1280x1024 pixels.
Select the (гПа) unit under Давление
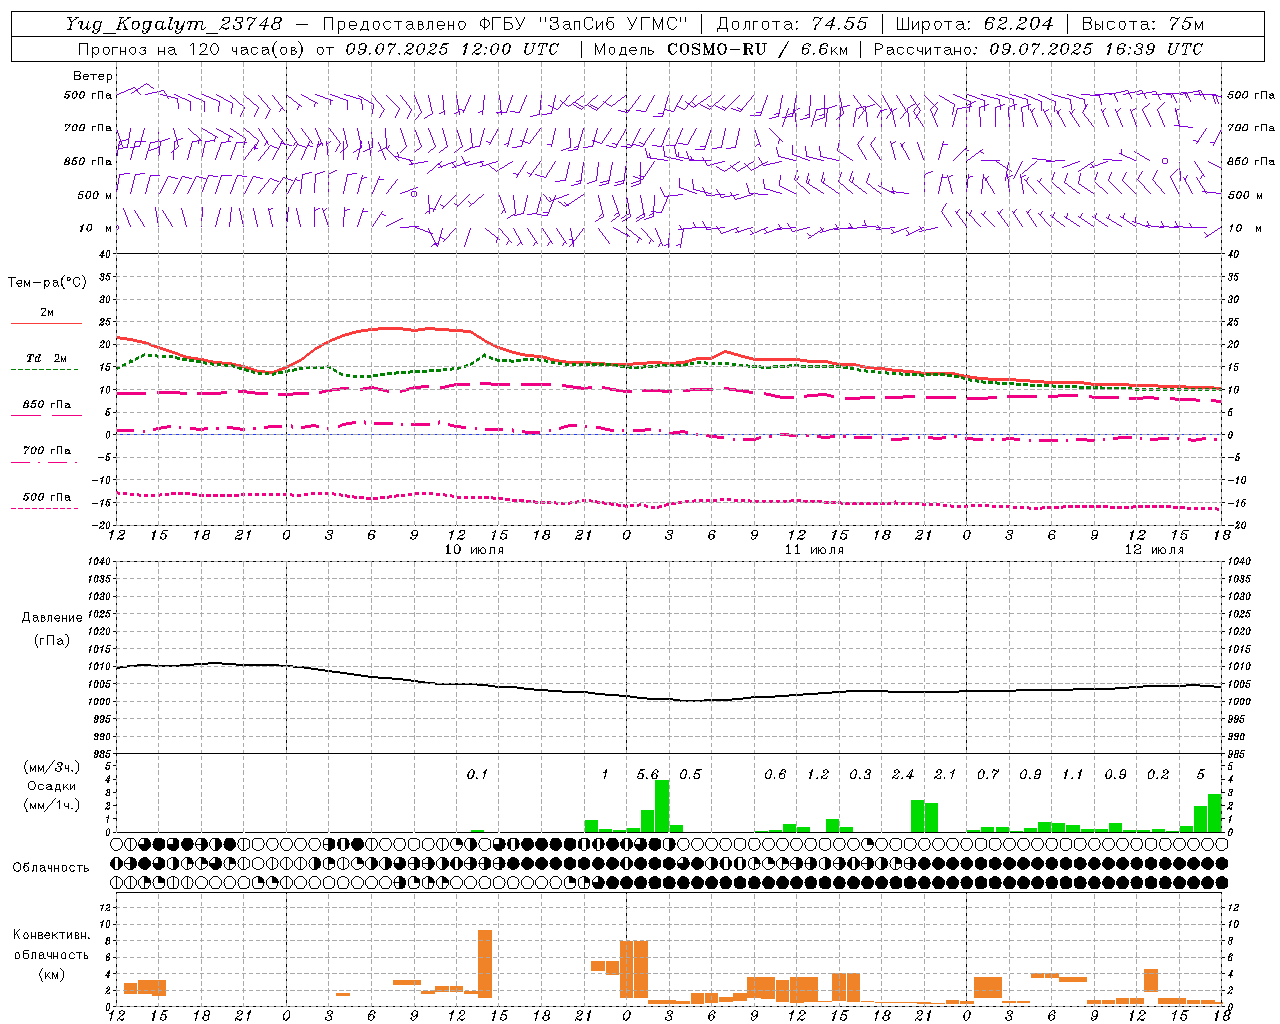point(52,641)
